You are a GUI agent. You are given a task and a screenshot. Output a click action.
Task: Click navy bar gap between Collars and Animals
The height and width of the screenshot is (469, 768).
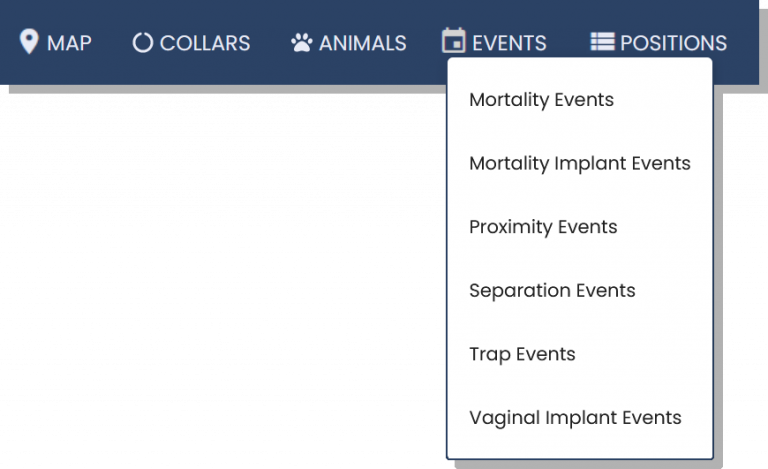[x=270, y=43]
